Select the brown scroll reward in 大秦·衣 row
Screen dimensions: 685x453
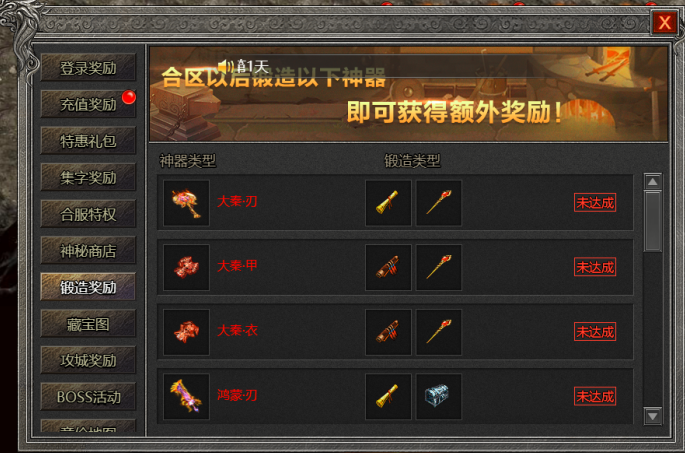click(388, 332)
